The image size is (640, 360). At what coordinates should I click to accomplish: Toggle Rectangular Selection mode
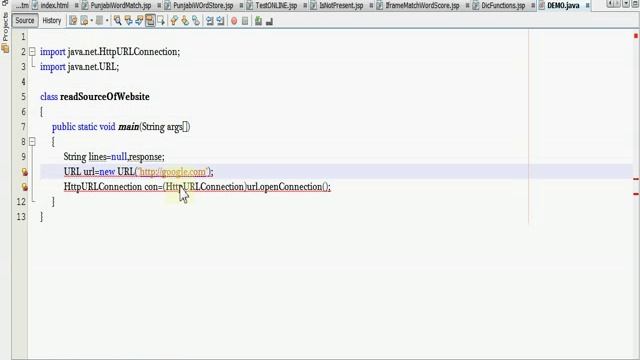click(161, 21)
